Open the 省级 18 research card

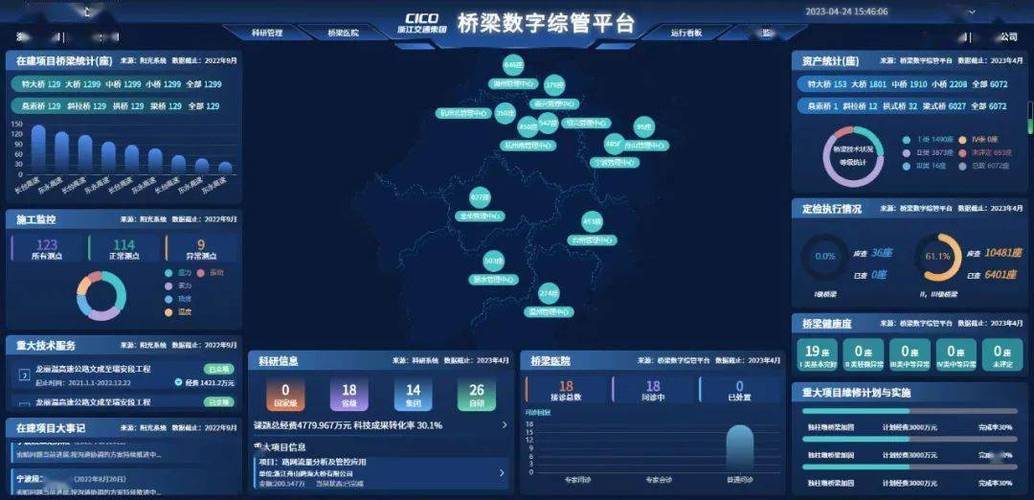point(350,394)
